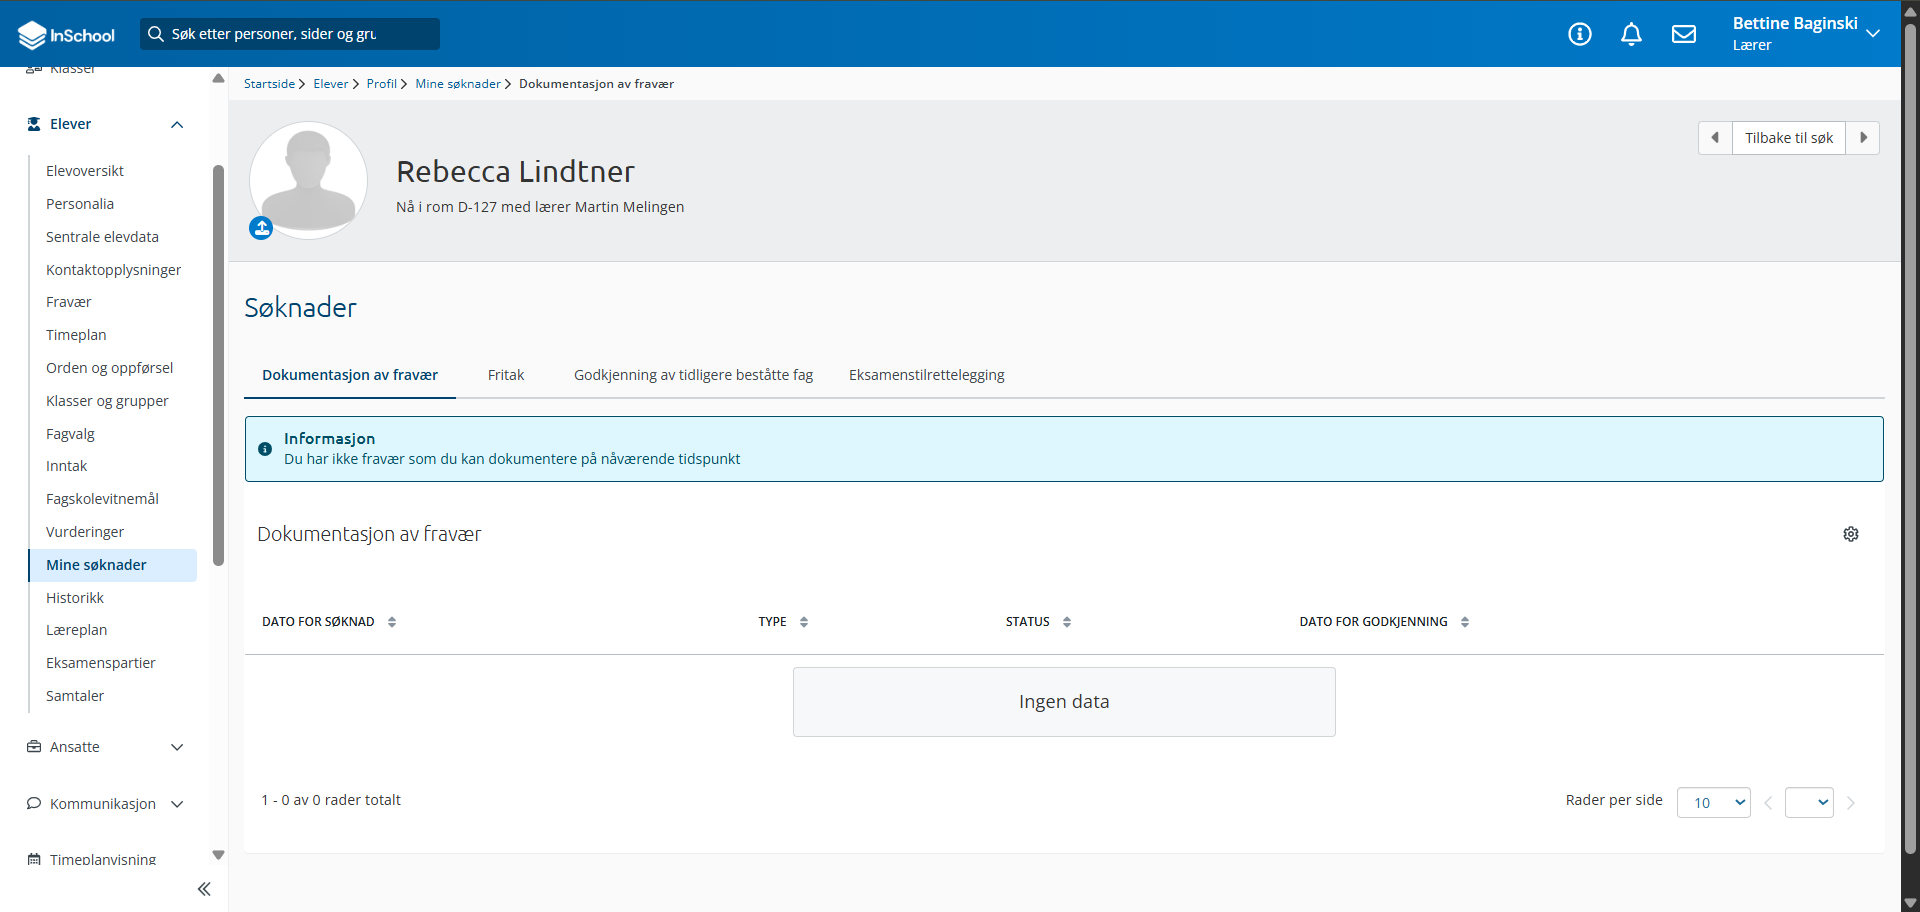Sort by Dato for søknad
The image size is (1920, 912).
392,622
